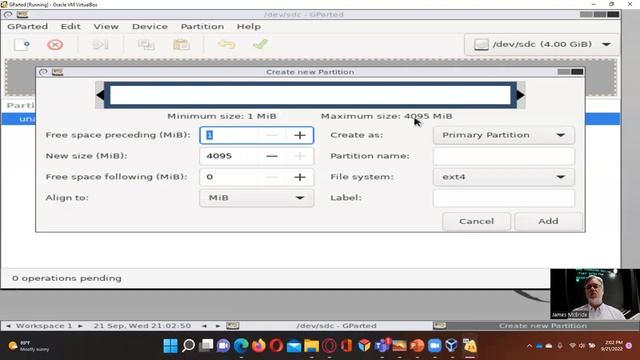This screenshot has height=360, width=640.
Task: Open PowerPoint from taskbar
Action: [417, 346]
